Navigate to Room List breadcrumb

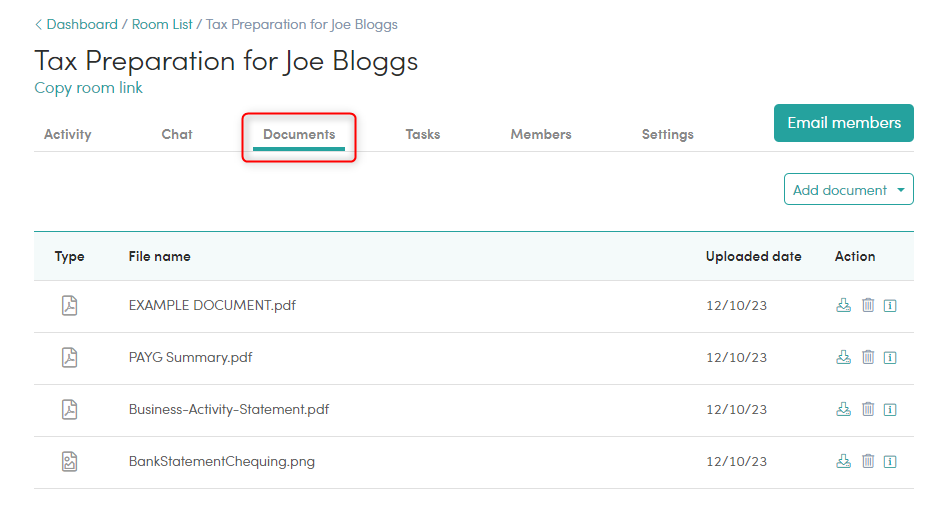[x=162, y=25]
